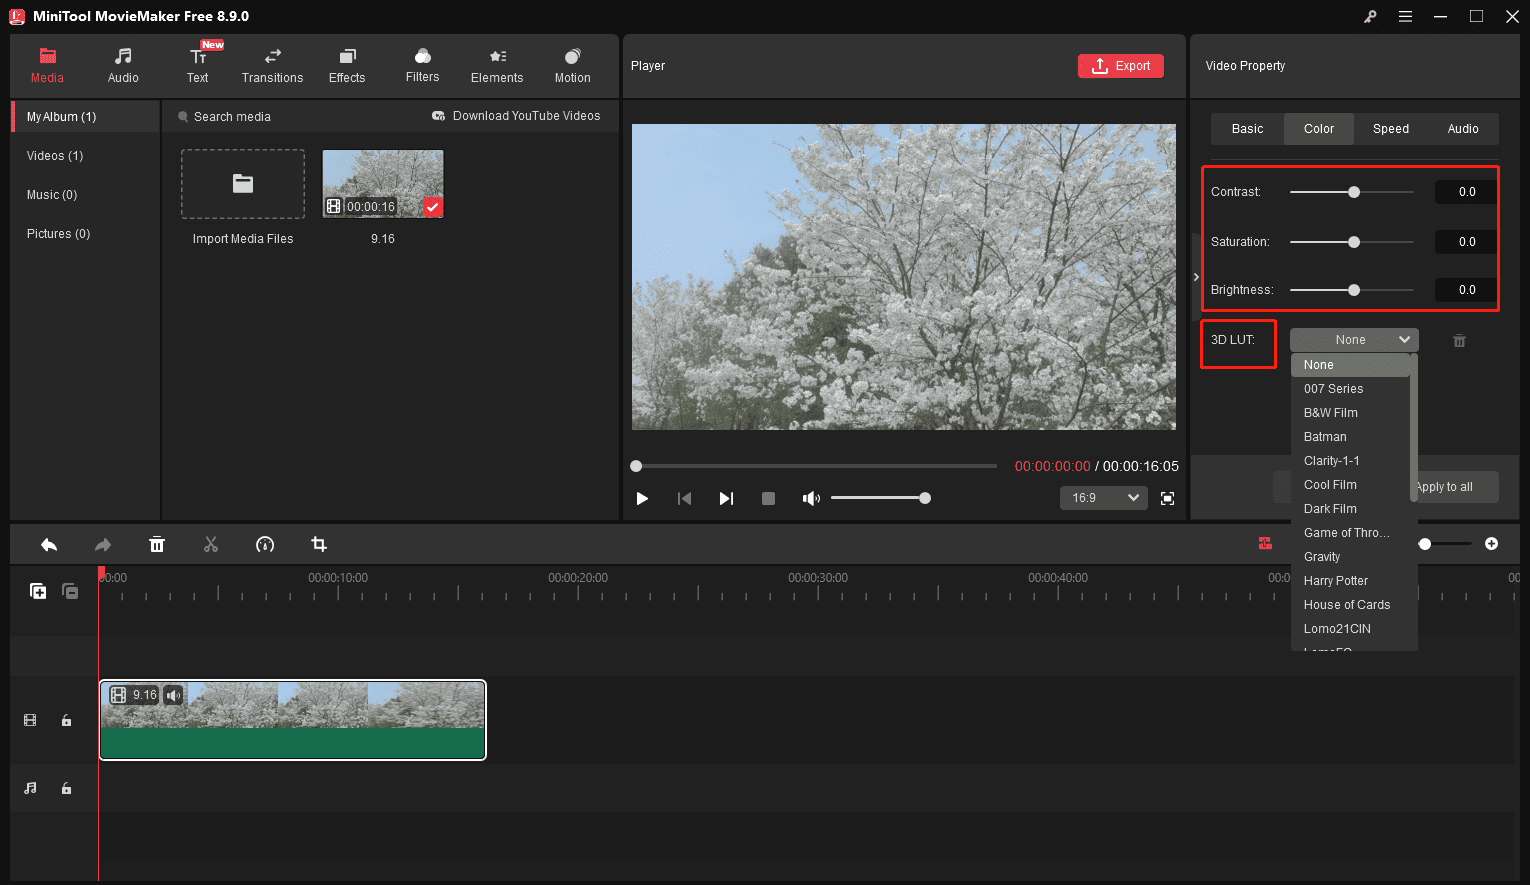Collapse the Video Property panel arrow
The image size is (1530, 885).
click(x=1196, y=277)
